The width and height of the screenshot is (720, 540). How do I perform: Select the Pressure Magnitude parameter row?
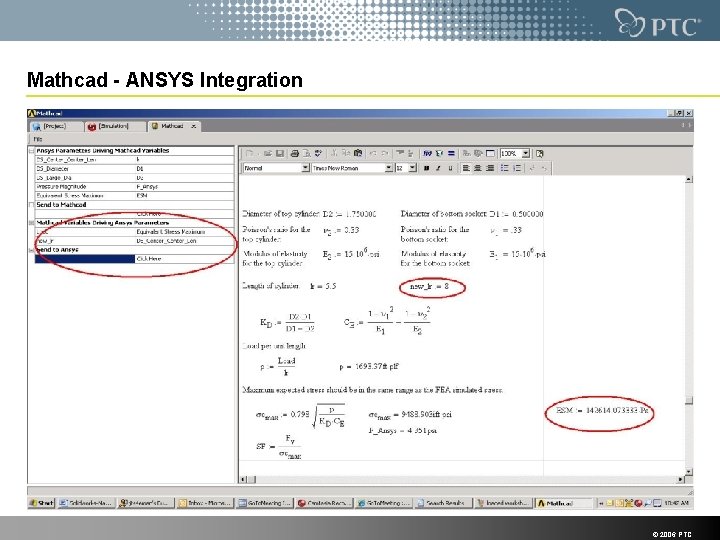[x=135, y=187]
